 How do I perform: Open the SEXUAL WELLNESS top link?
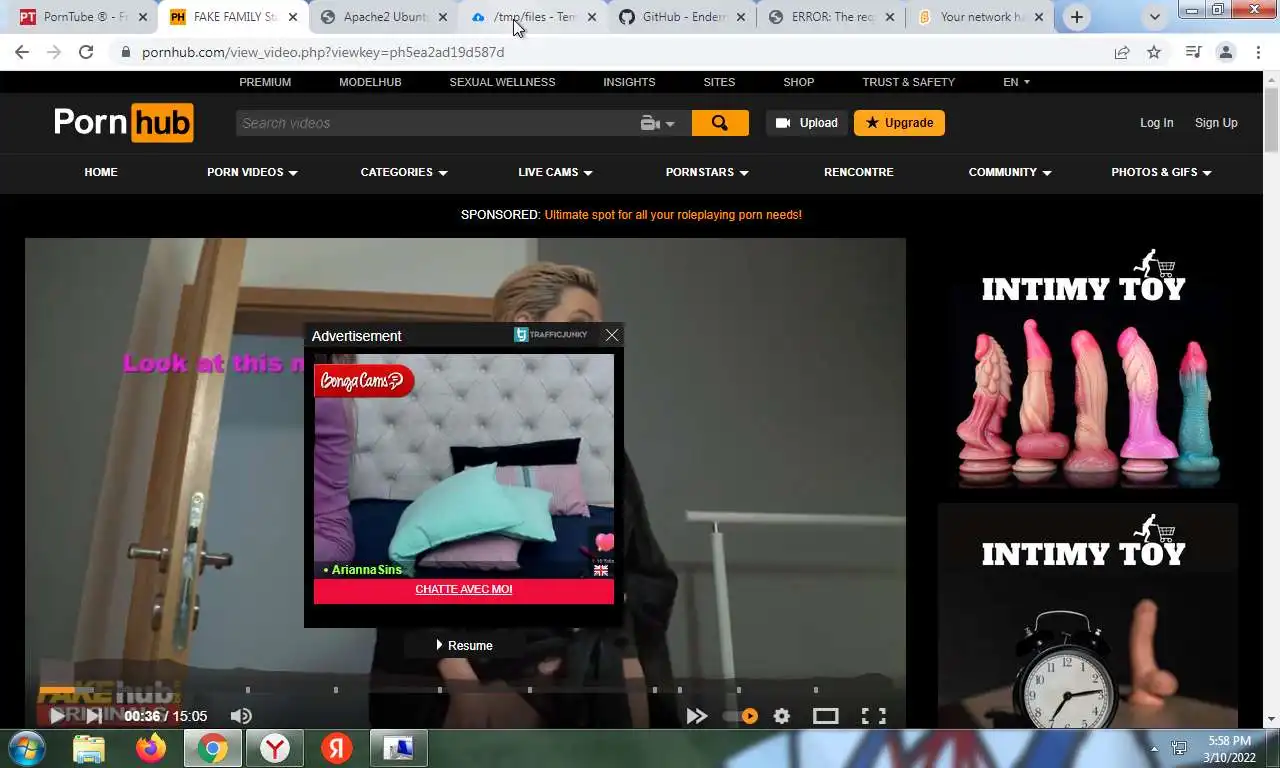tap(502, 82)
